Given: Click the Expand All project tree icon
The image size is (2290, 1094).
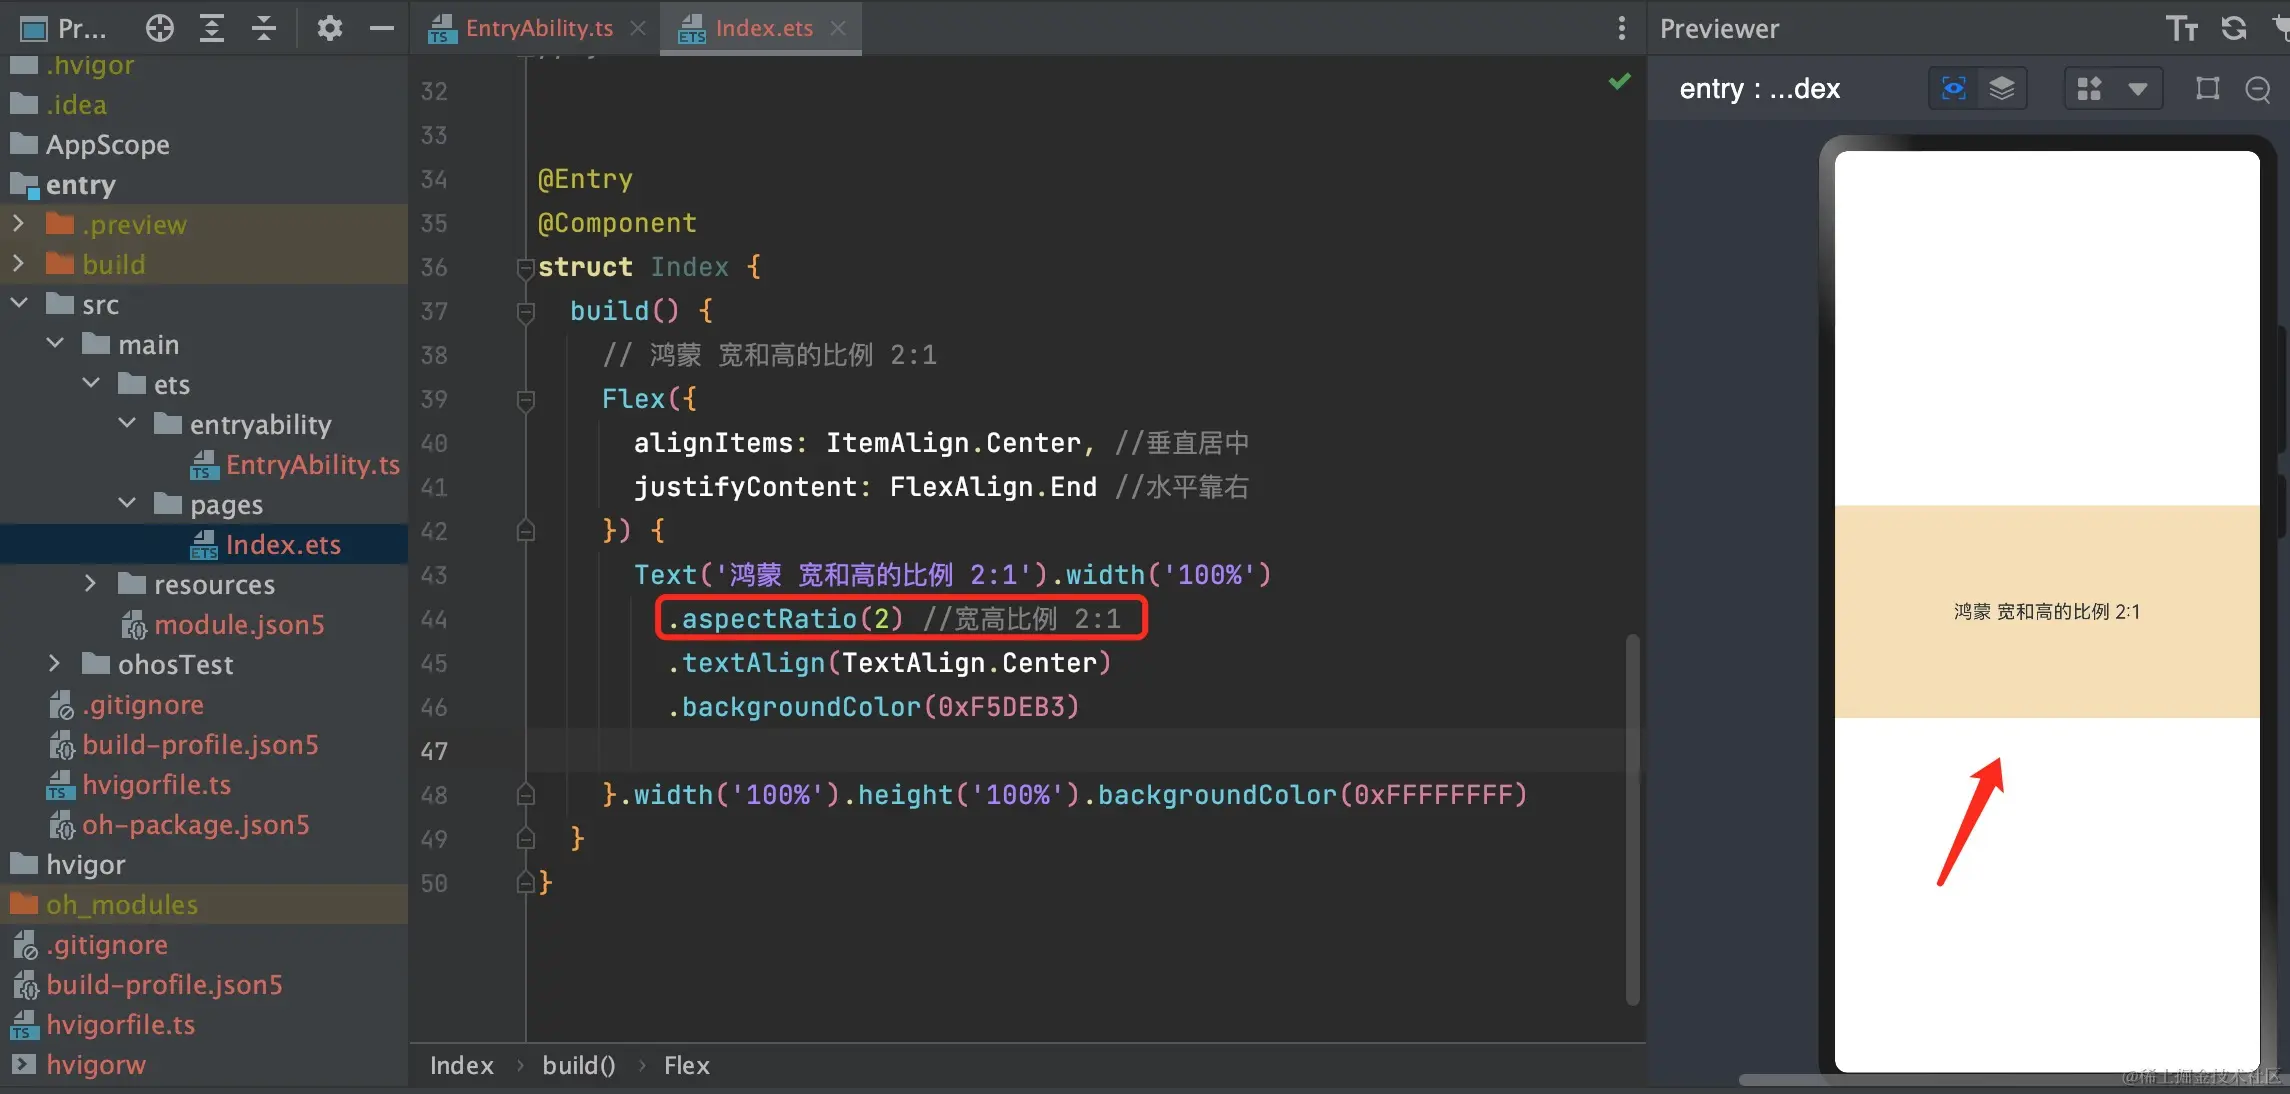Looking at the screenshot, I should [211, 28].
